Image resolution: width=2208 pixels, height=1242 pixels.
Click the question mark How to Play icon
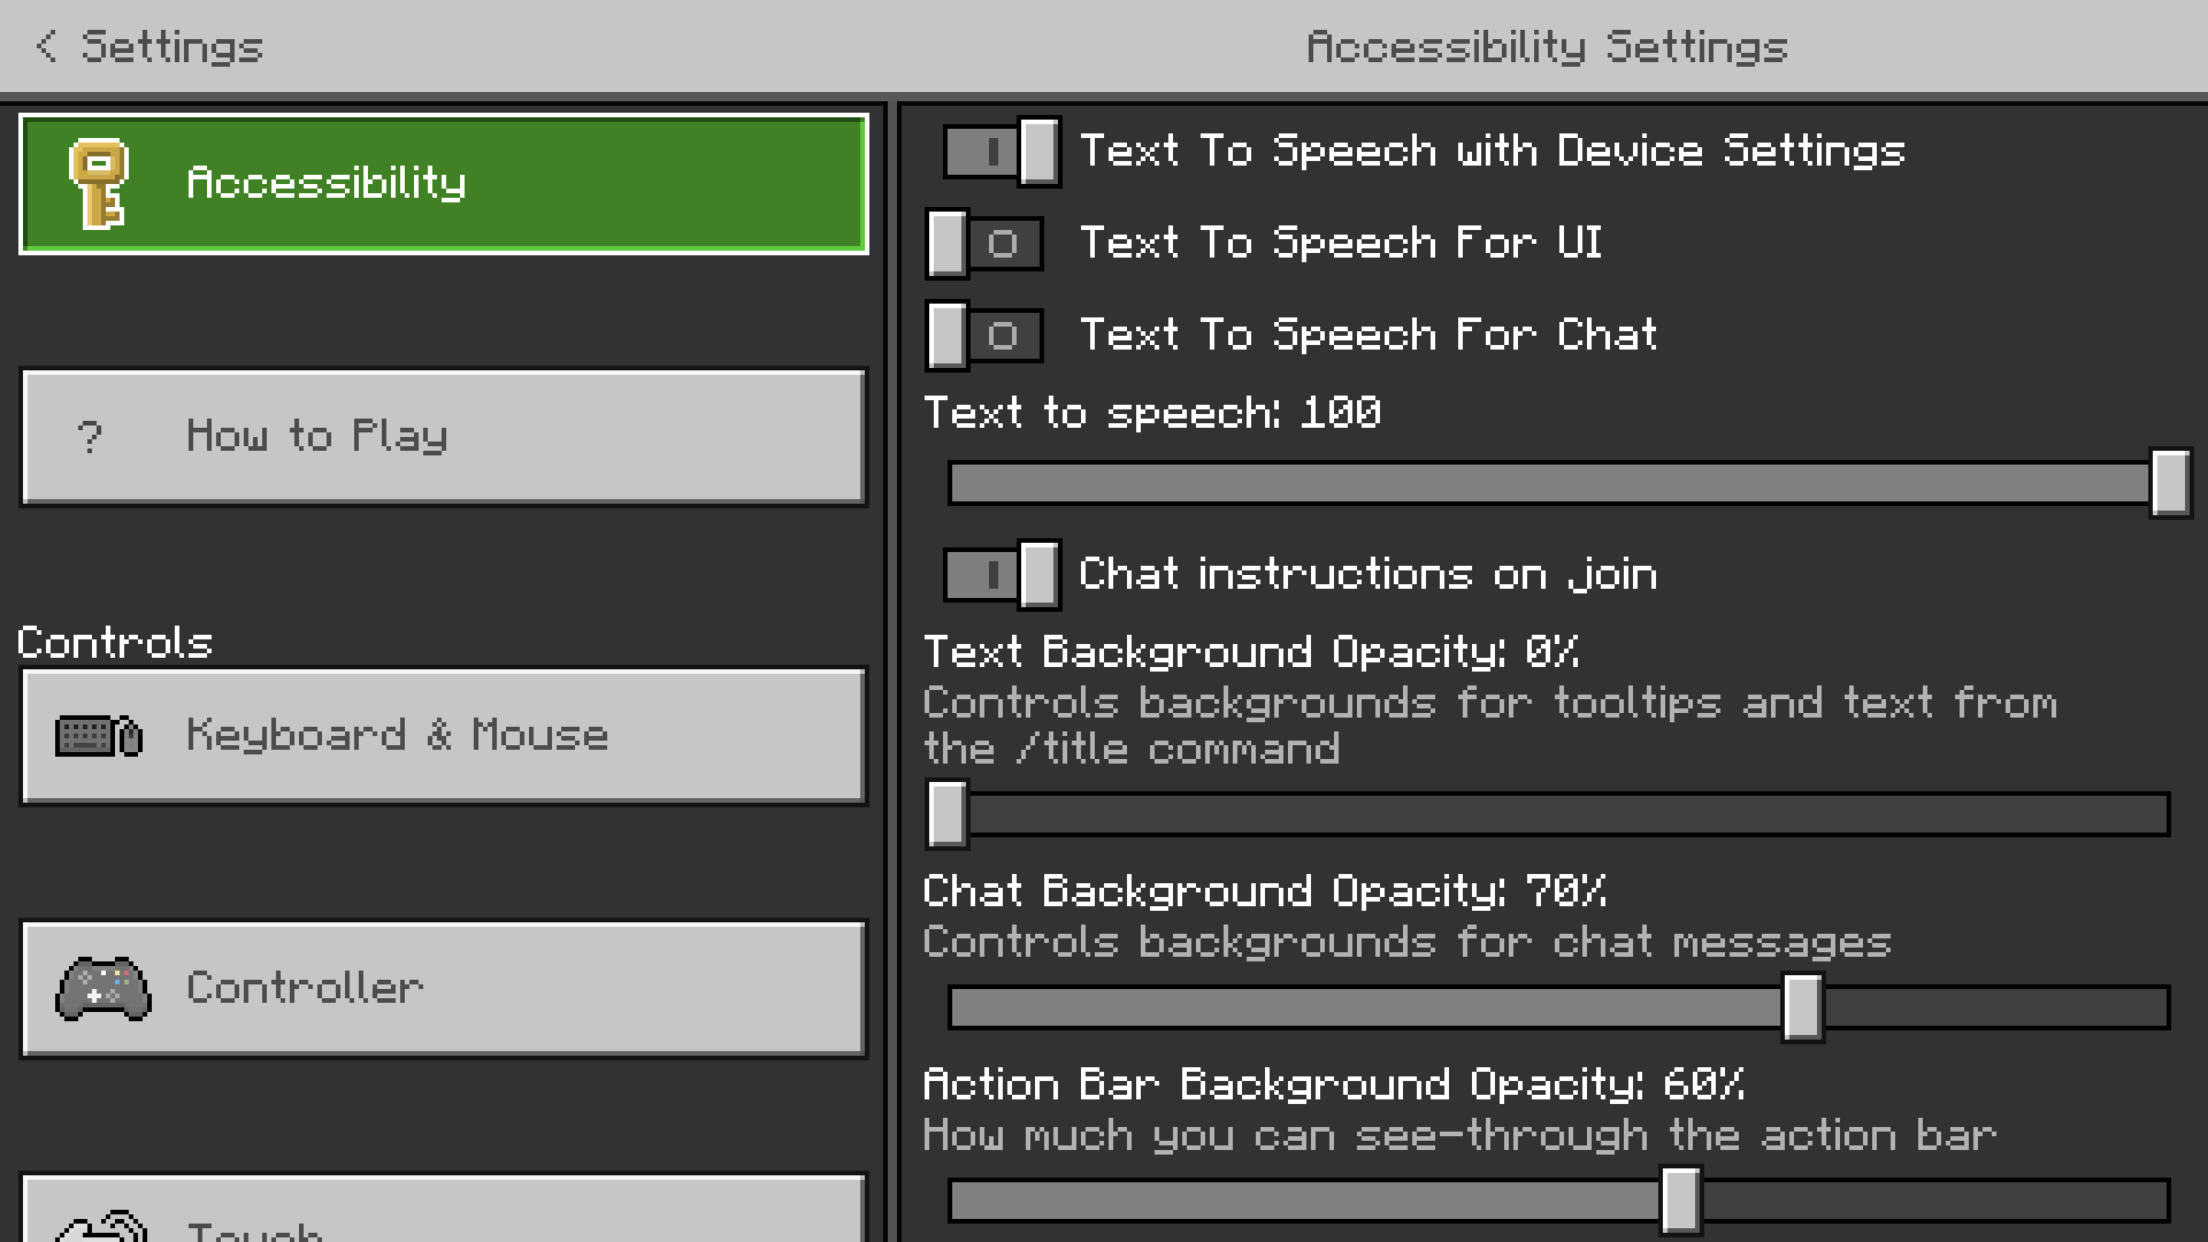[90, 437]
